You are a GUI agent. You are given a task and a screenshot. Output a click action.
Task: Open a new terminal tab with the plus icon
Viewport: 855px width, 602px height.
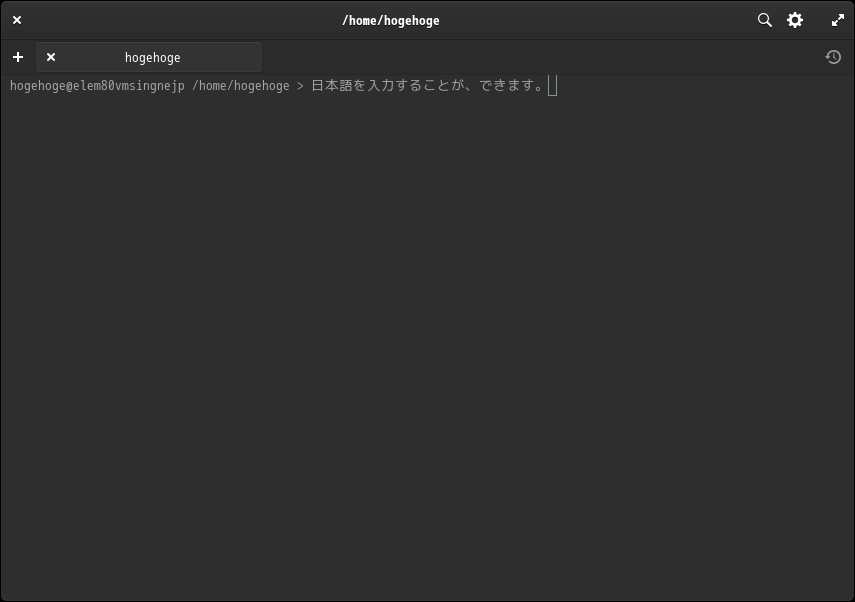pos(18,57)
